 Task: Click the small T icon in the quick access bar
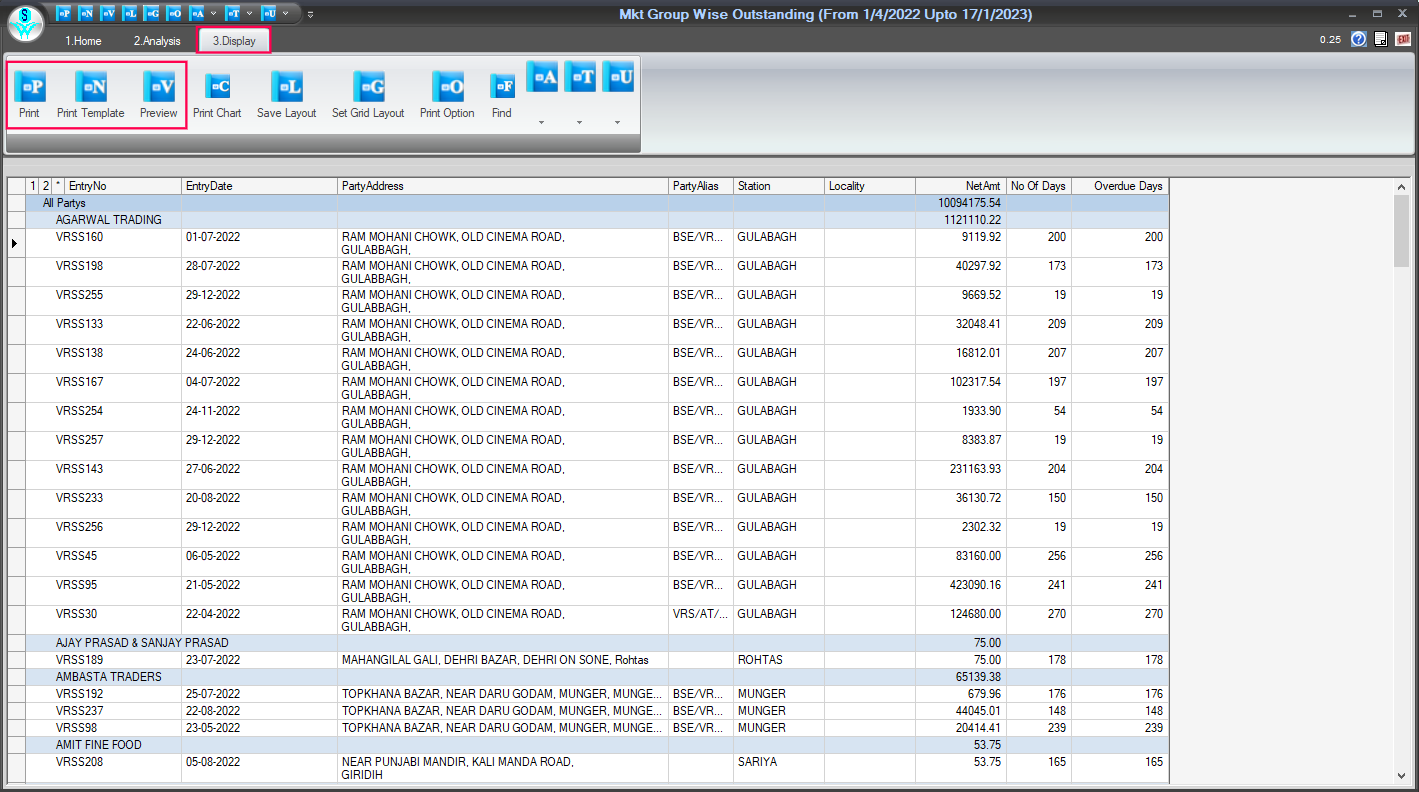[233, 13]
